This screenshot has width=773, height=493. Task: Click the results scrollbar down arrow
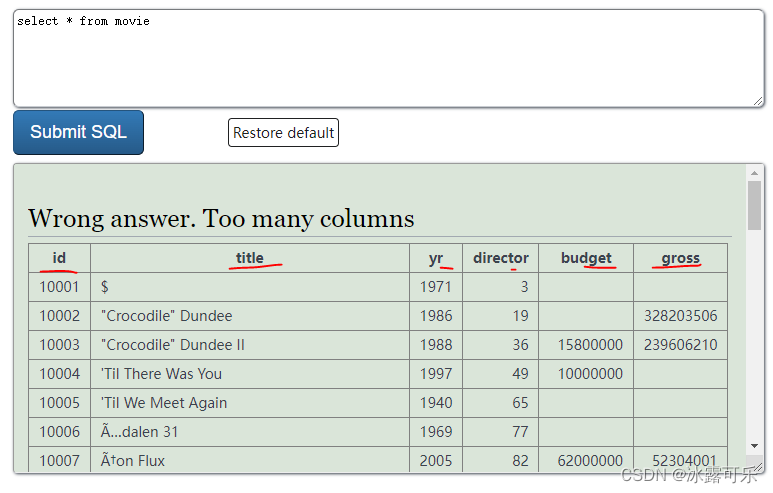pos(754,446)
